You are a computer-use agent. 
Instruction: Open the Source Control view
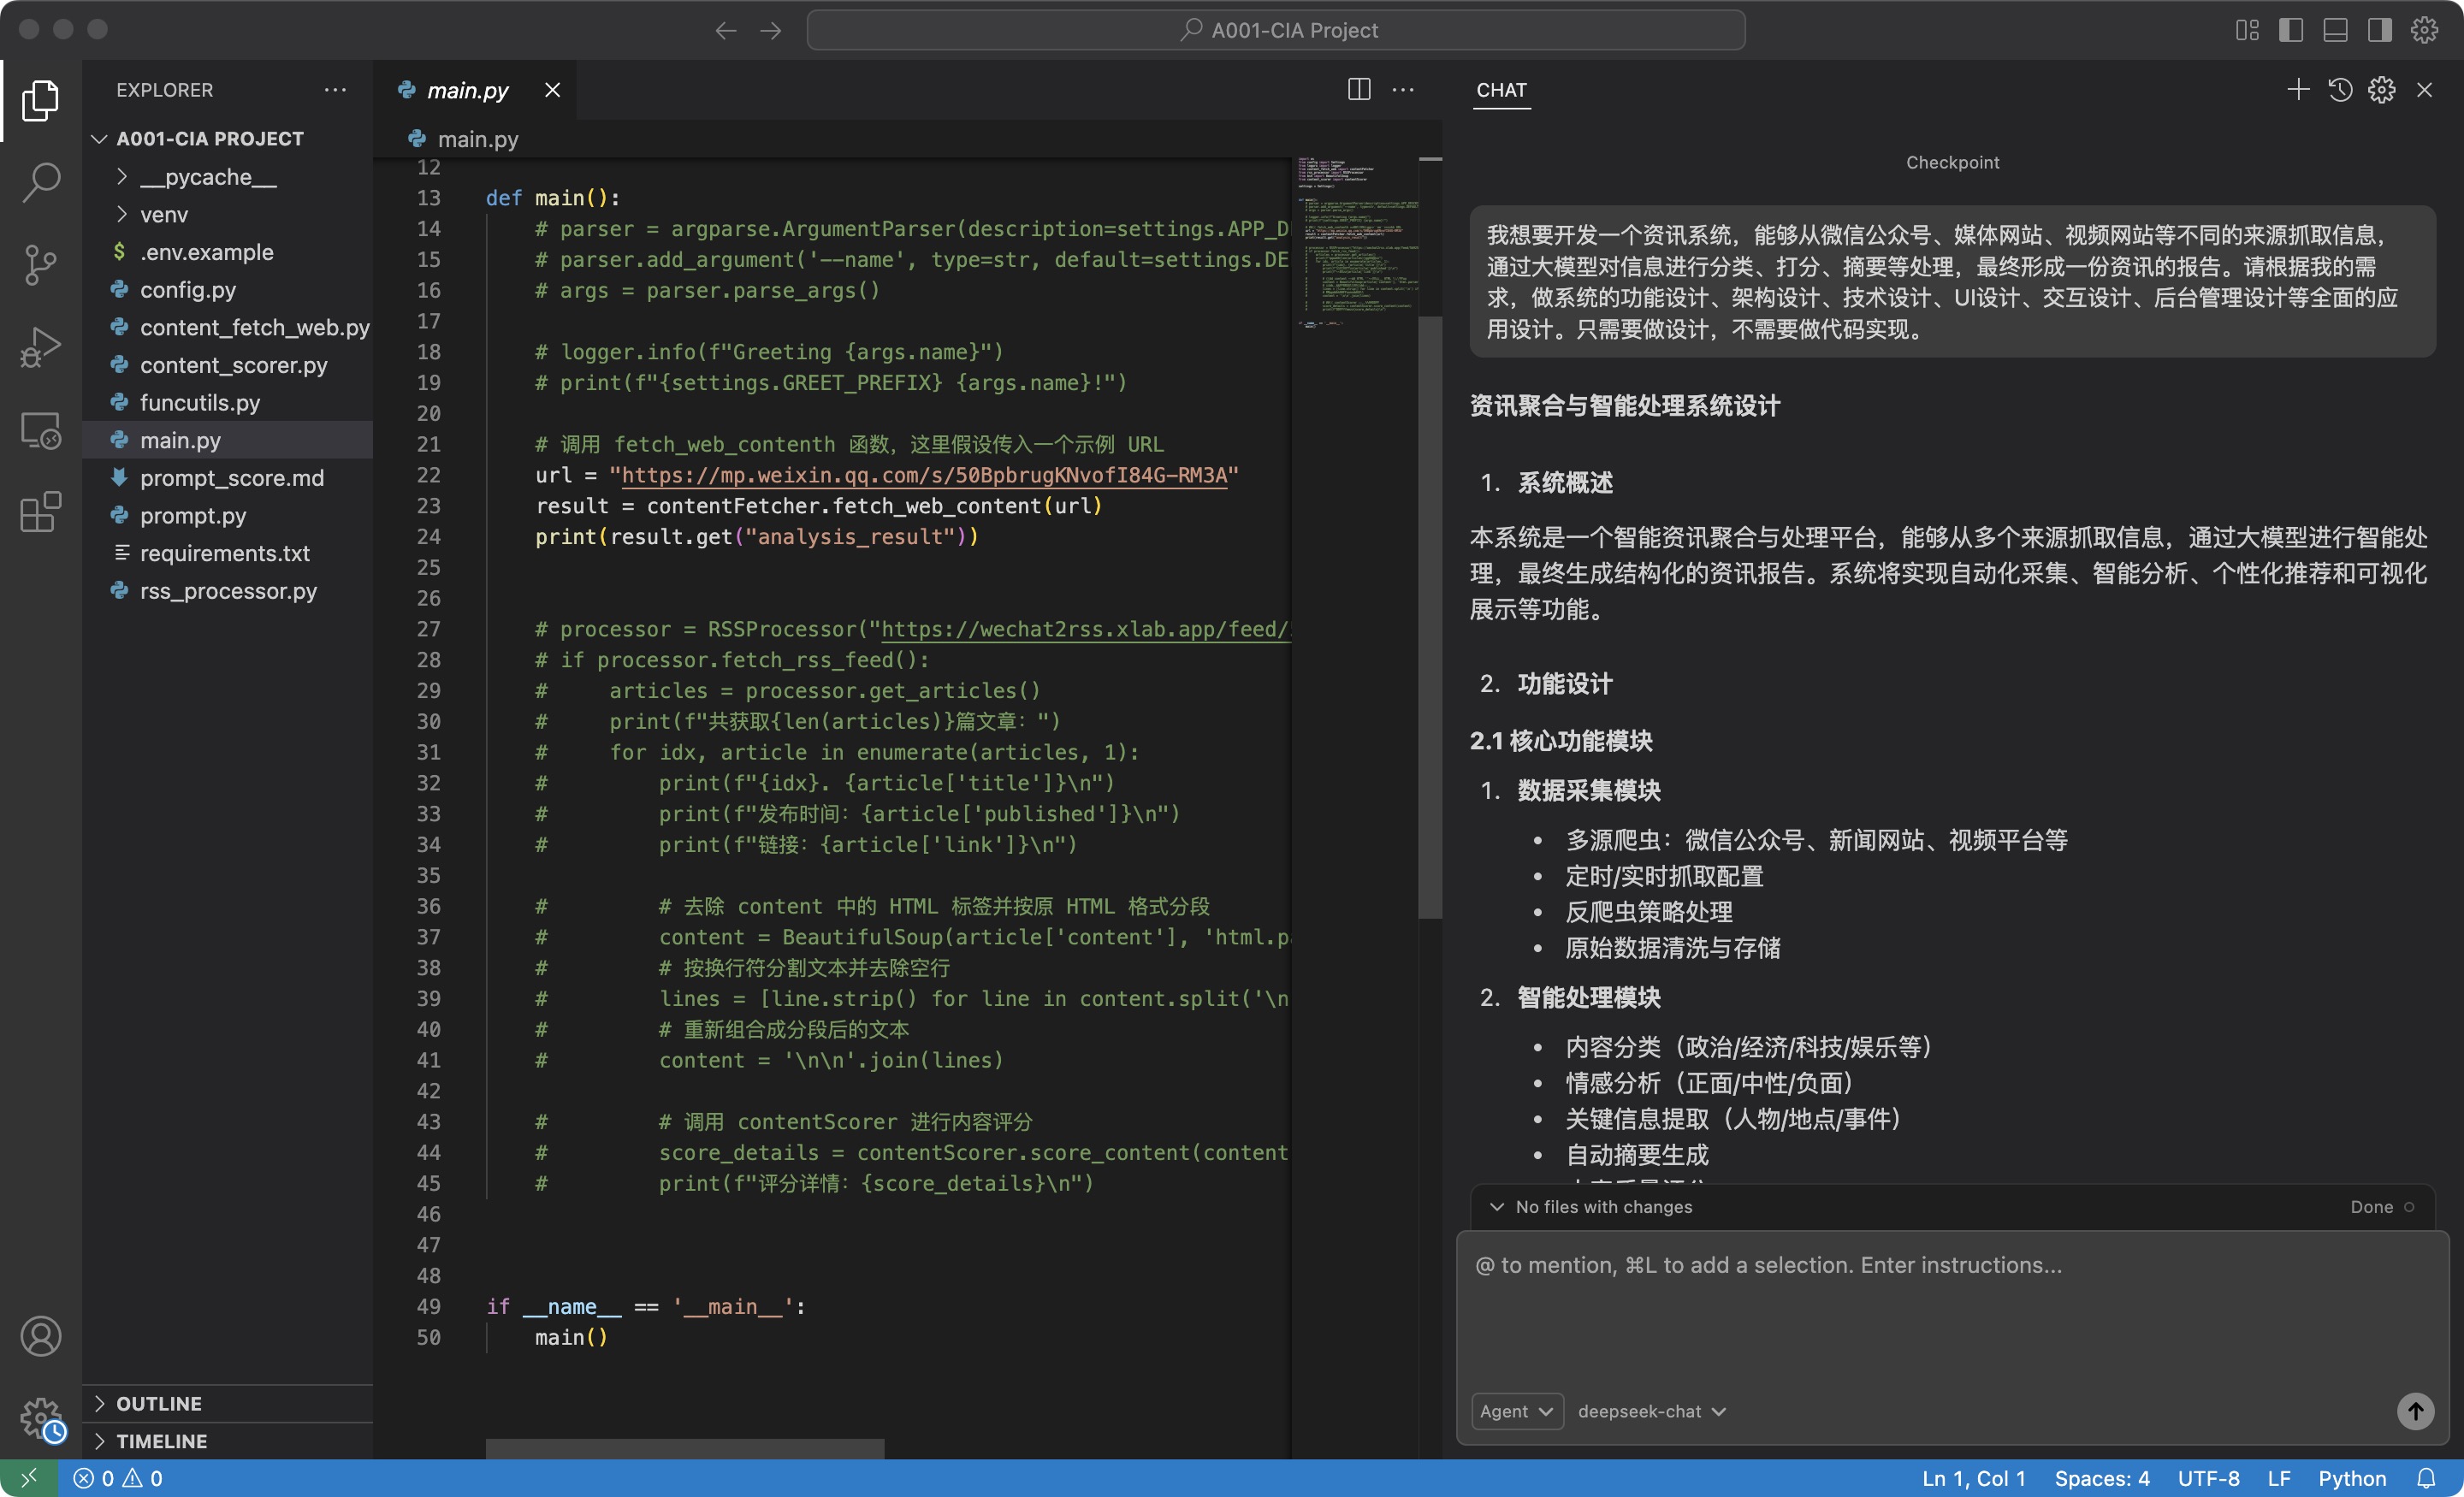pyautogui.click(x=40, y=266)
